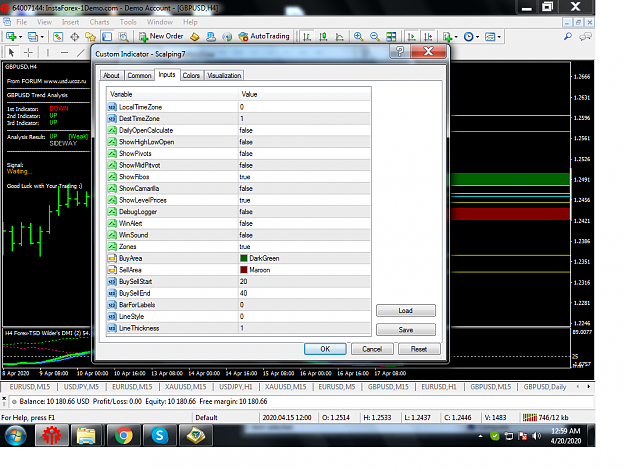Expand the periodicity dropdown arrow
The width and height of the screenshot is (625, 469).
click(478, 37)
